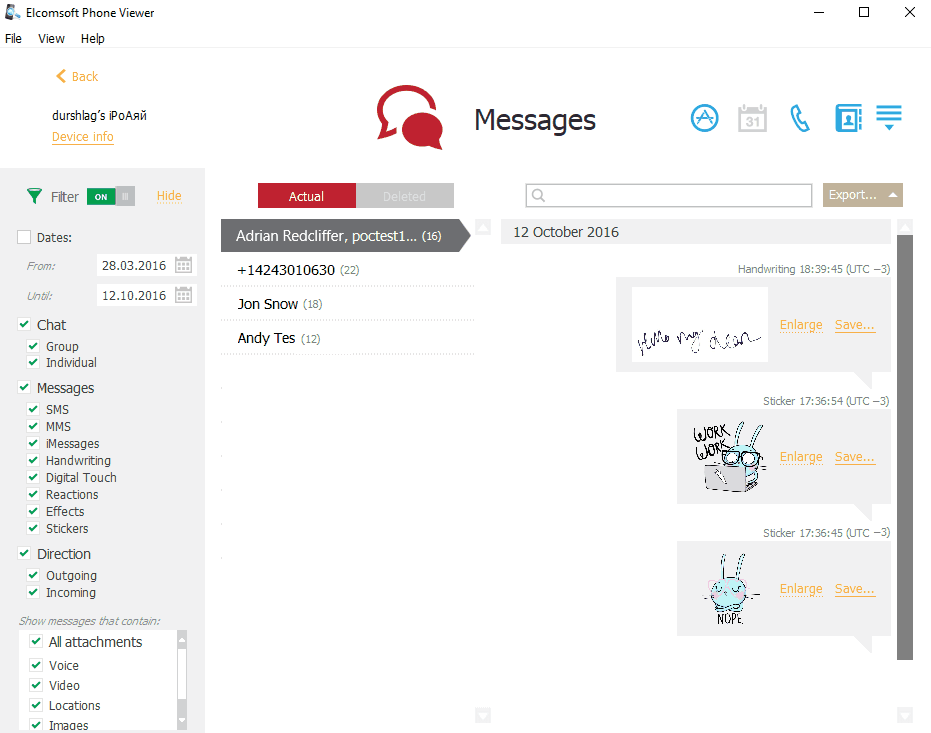The height and width of the screenshot is (733, 931).
Task: Click the message search field
Action: tap(669, 195)
